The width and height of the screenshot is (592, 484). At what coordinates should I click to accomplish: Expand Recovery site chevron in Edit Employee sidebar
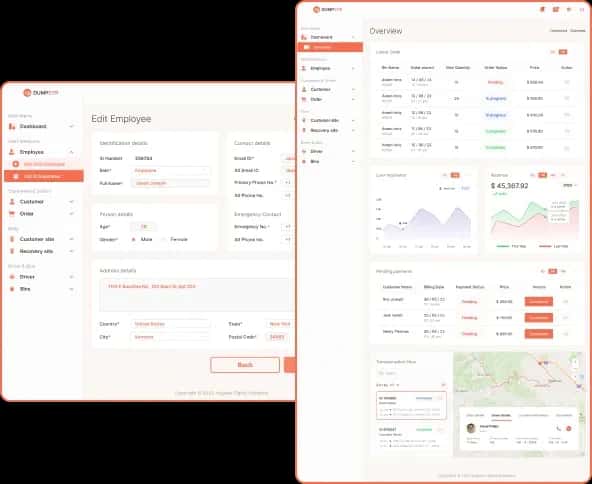pos(71,251)
